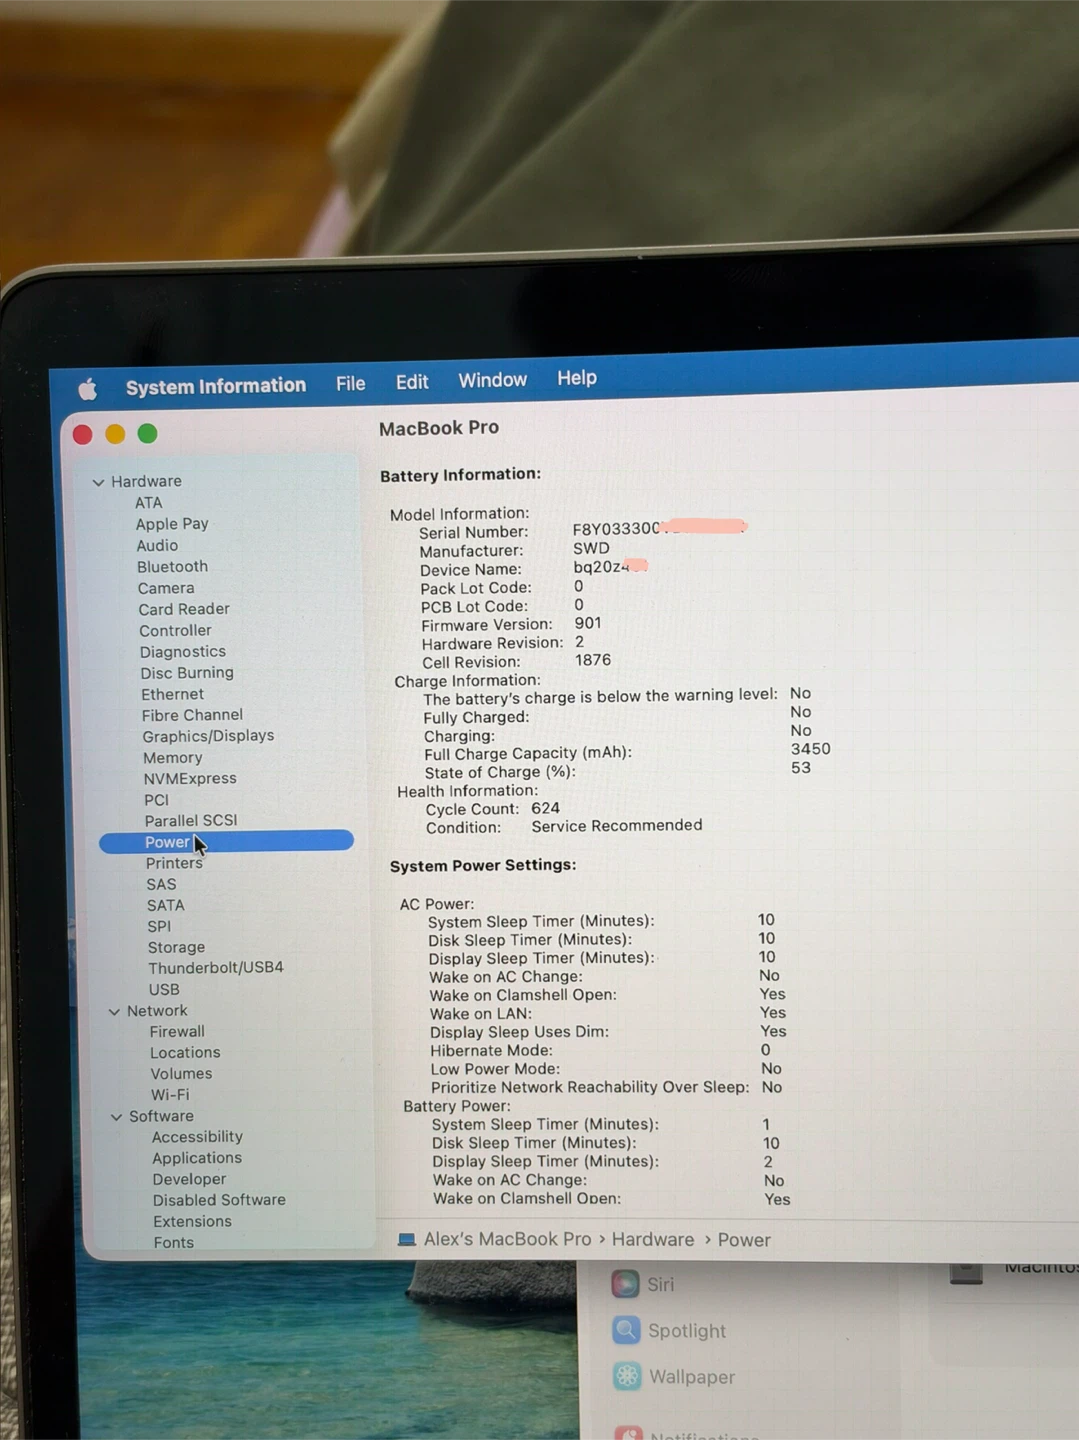Select Wi-Fi under Network
Viewport: 1079px width, 1440px height.
point(170,1095)
